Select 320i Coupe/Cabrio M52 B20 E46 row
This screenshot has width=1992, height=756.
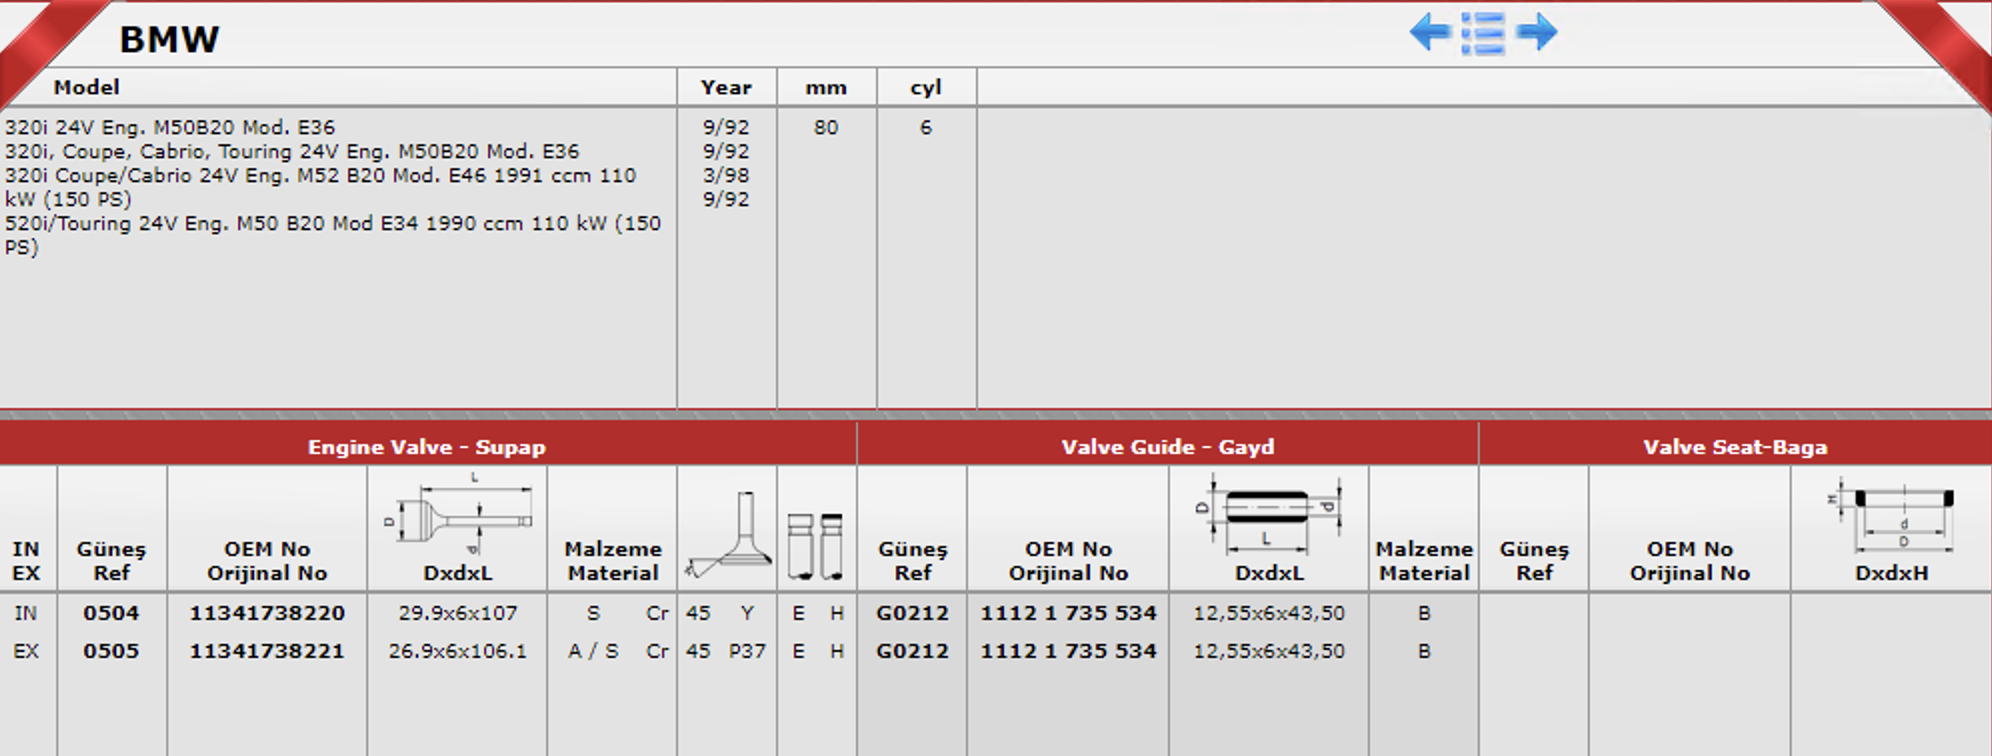(x=320, y=187)
